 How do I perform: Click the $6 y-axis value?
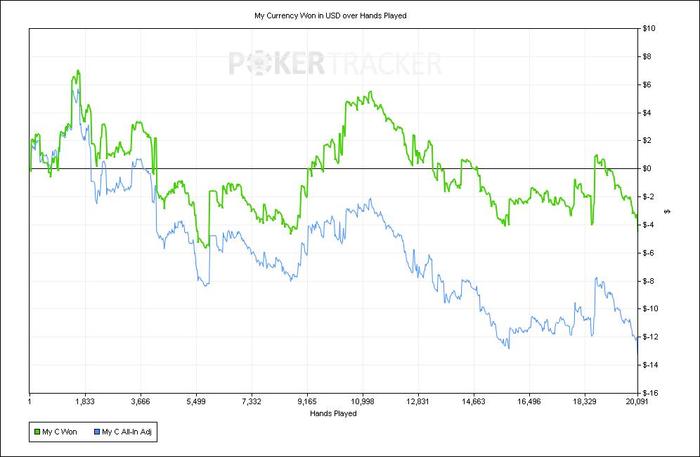pos(647,85)
